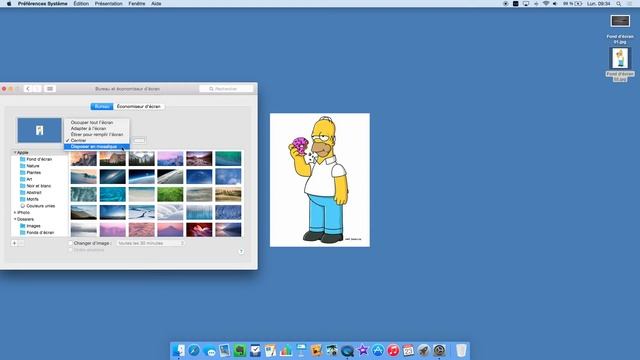Image resolution: width=640 pixels, height=360 pixels.
Task: Choose Étirer pour remplir l'écran option
Action: pyautogui.click(x=97, y=134)
